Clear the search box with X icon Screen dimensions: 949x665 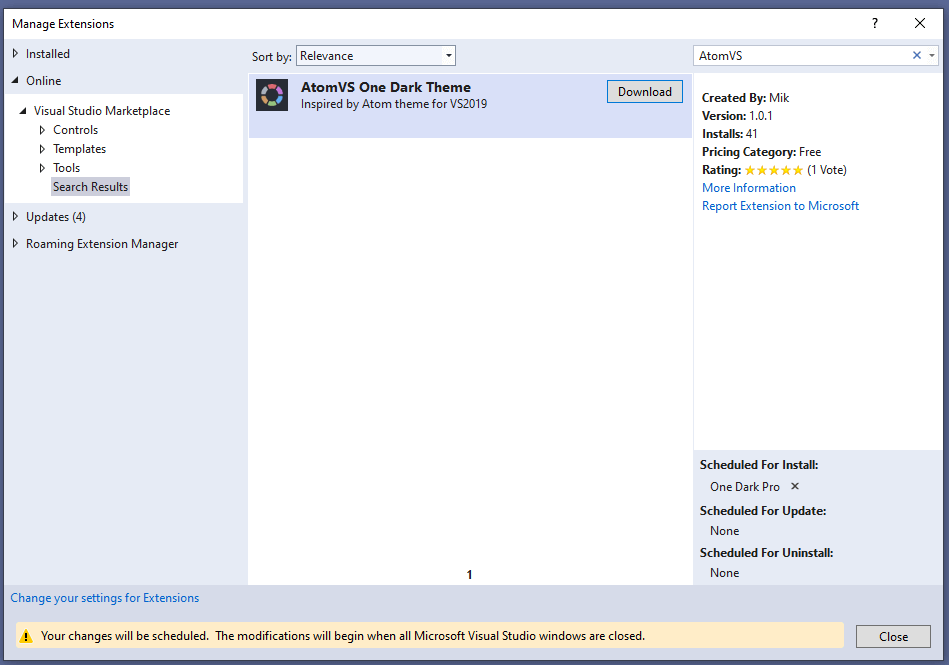click(x=916, y=56)
